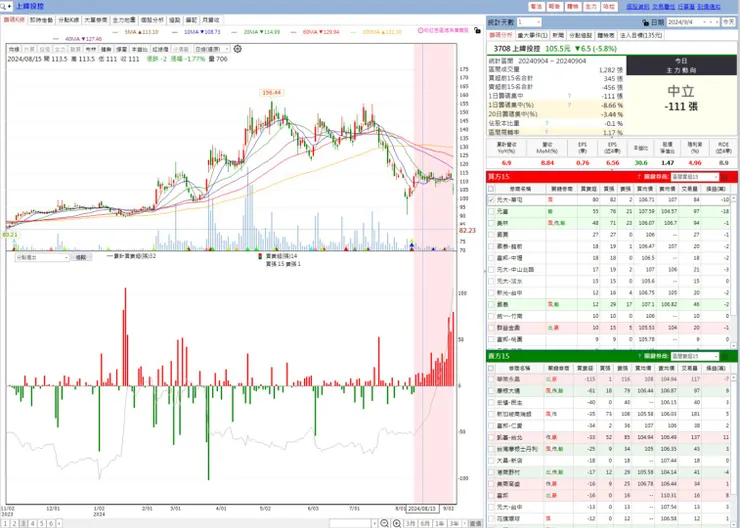The height and width of the screenshot is (528, 740).
Task: Check the 群益金鼎 buyer row checkbox
Action: [491, 327]
